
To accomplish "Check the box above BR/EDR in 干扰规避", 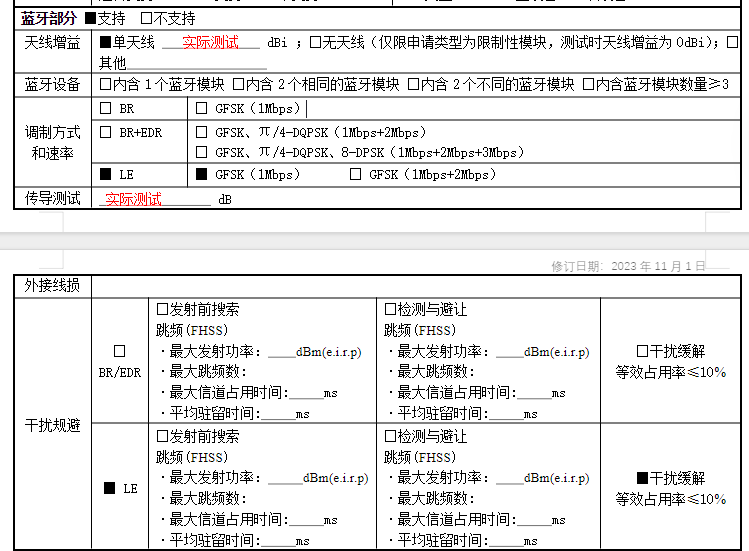I will click(119, 351).
